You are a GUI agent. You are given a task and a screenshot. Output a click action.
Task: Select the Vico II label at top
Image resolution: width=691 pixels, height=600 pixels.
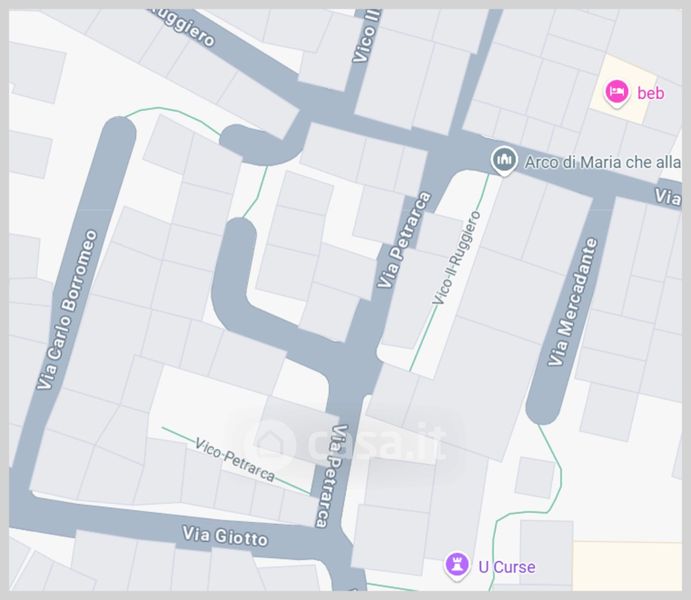coord(366,36)
